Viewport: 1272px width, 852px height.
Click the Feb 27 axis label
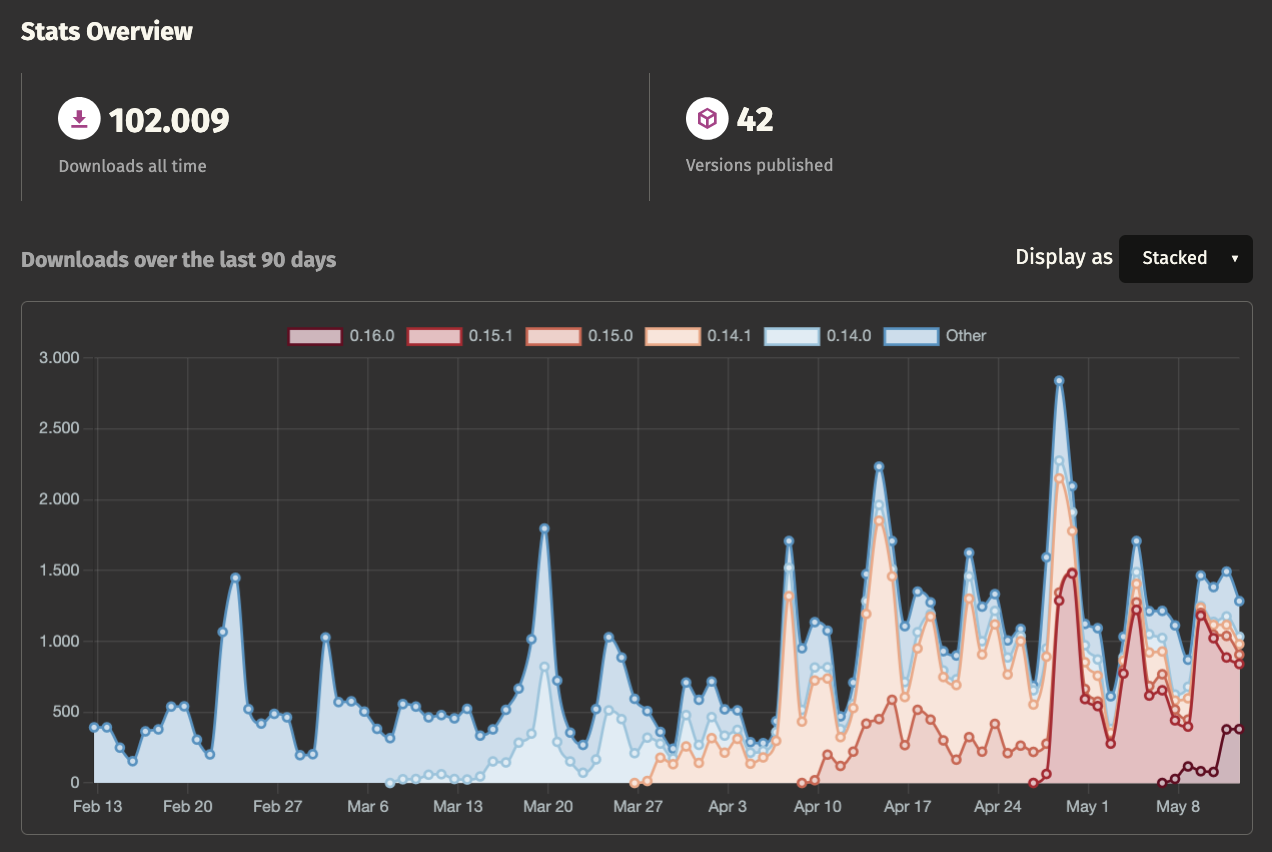[x=278, y=806]
